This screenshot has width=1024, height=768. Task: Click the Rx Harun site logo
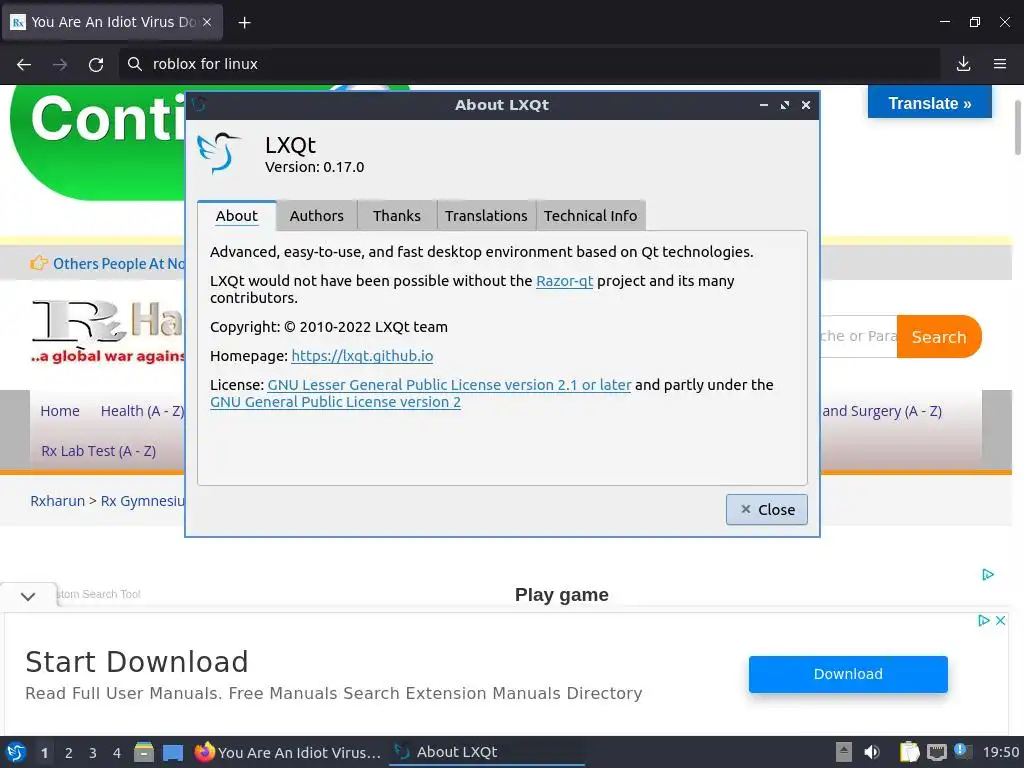(x=108, y=332)
